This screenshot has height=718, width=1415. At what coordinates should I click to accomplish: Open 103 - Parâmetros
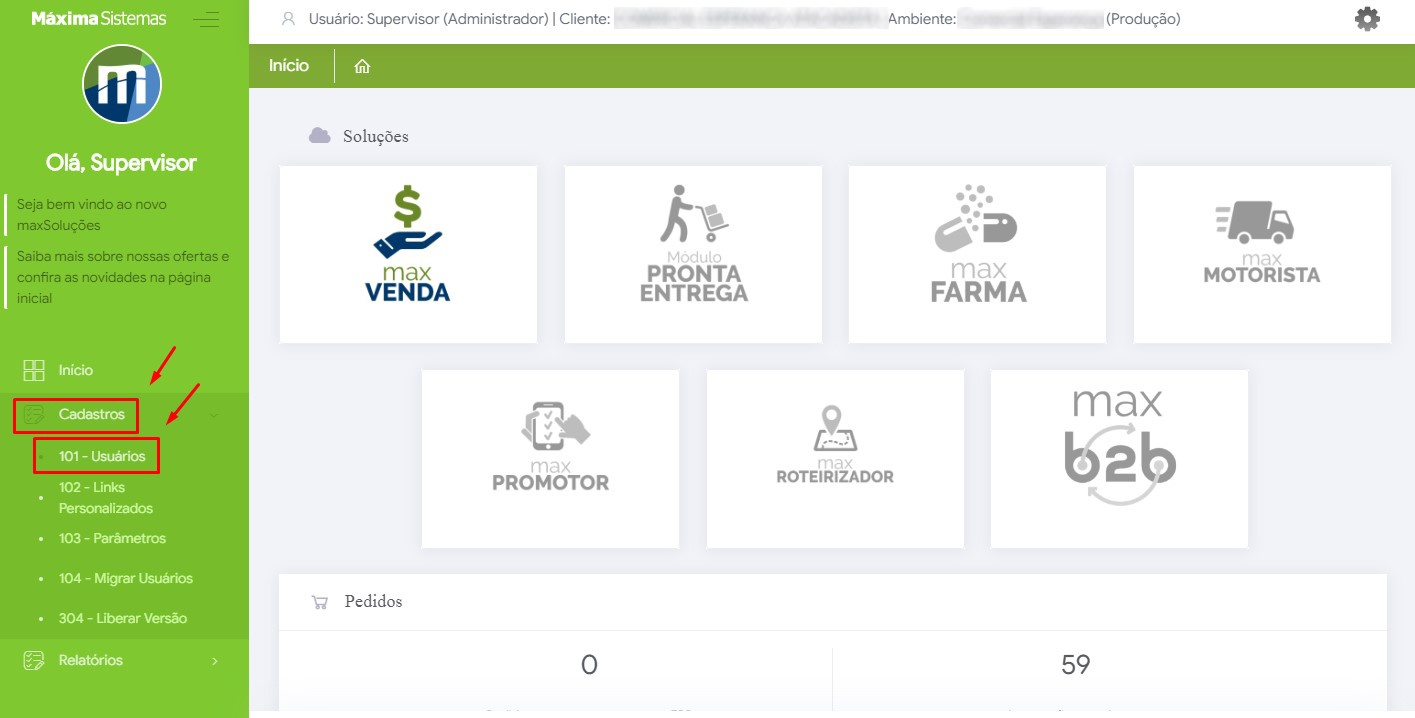(x=112, y=538)
